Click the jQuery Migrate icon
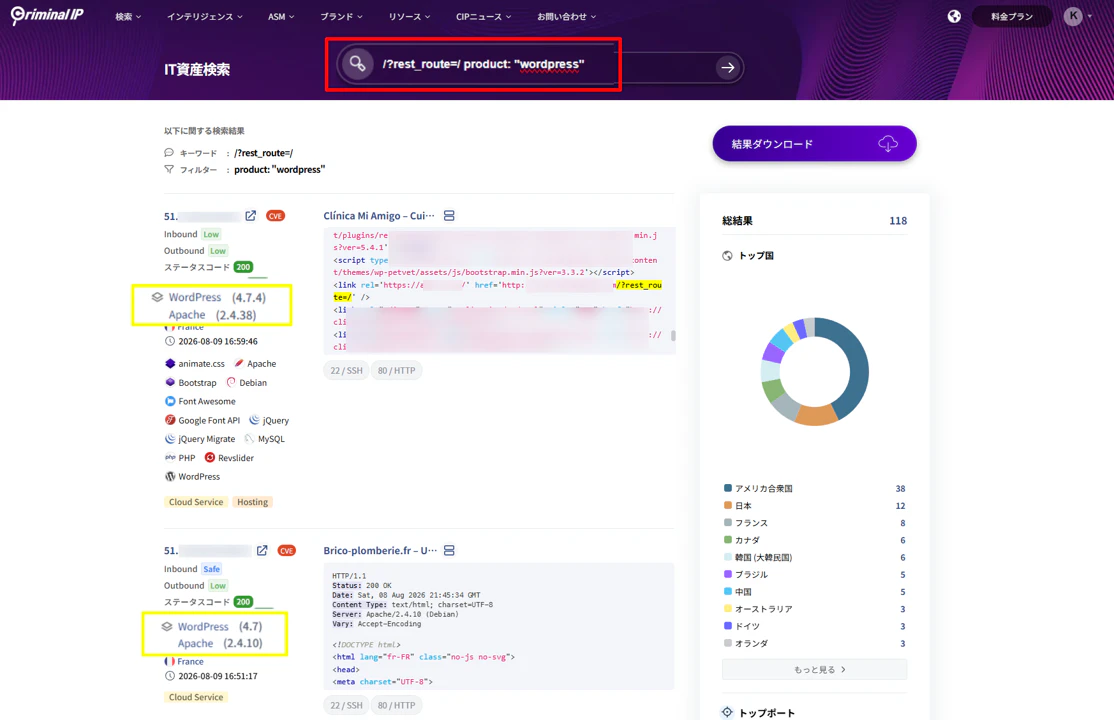Viewport: 1114px width, 720px height. pyautogui.click(x=170, y=439)
